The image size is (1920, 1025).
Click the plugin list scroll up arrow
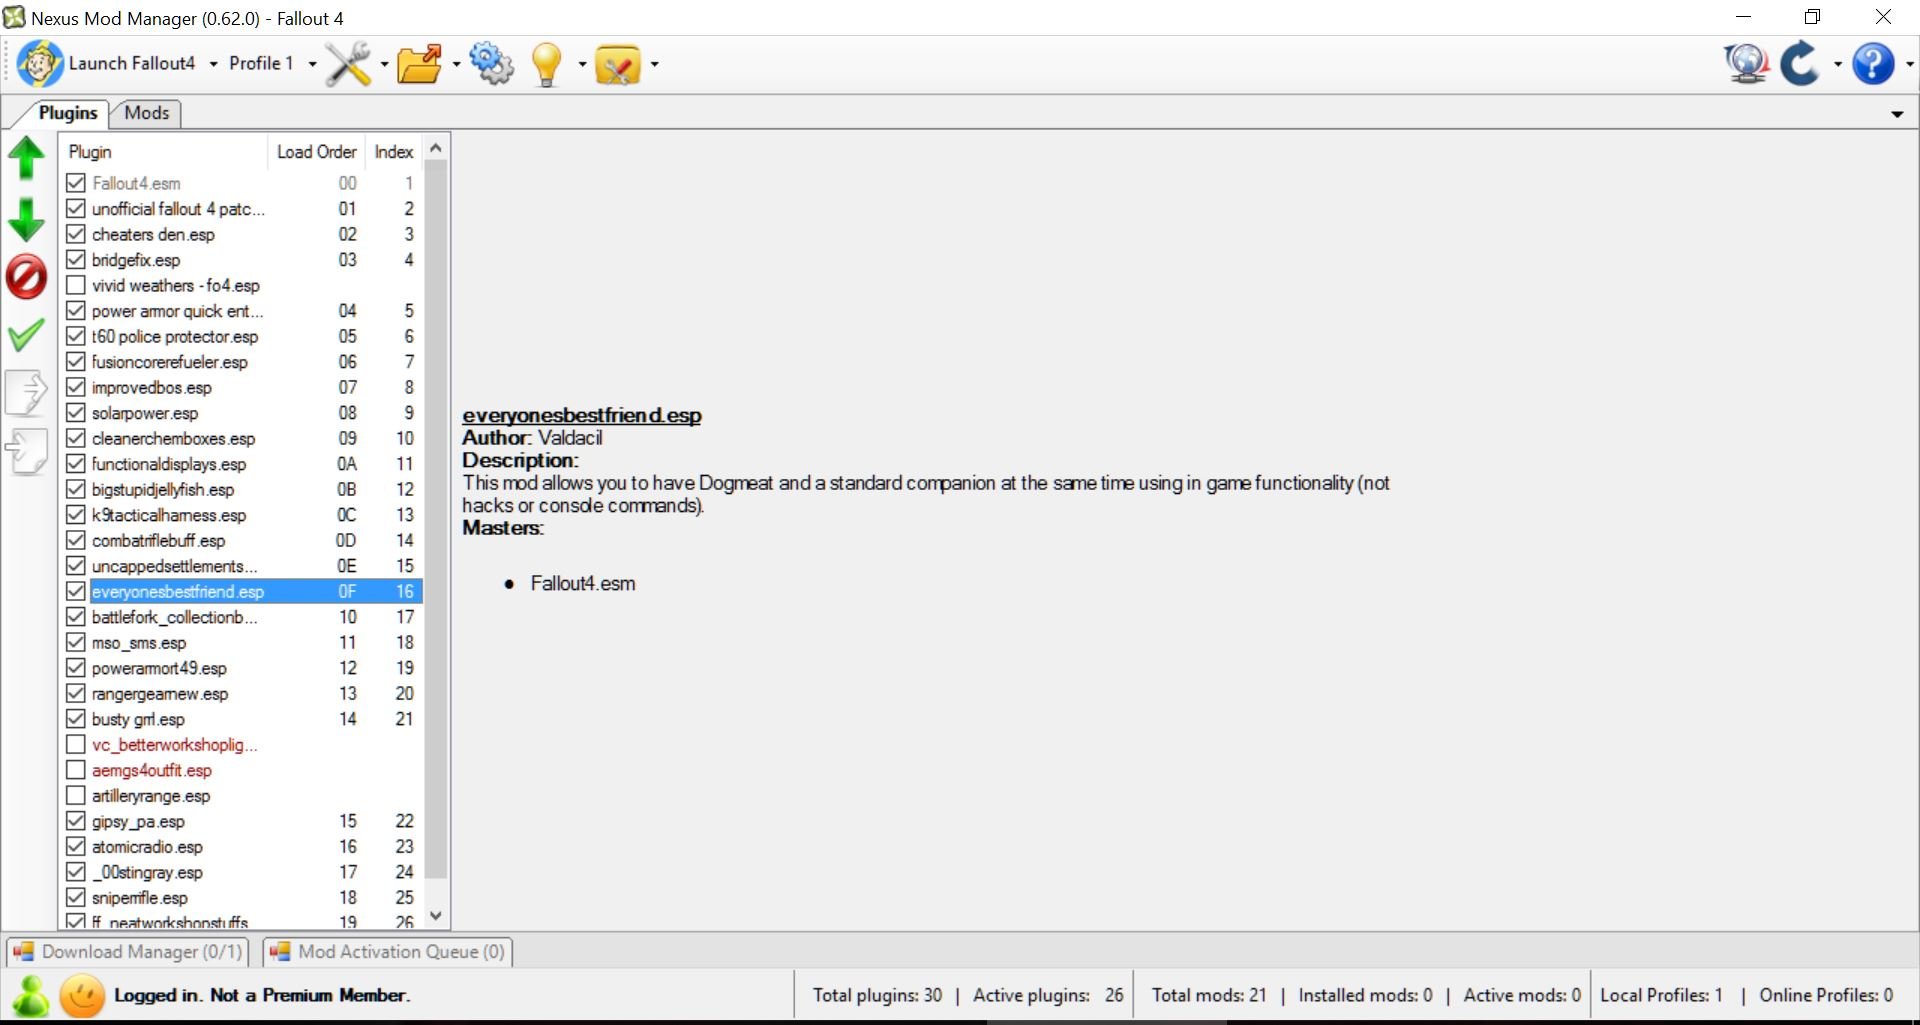tap(435, 148)
